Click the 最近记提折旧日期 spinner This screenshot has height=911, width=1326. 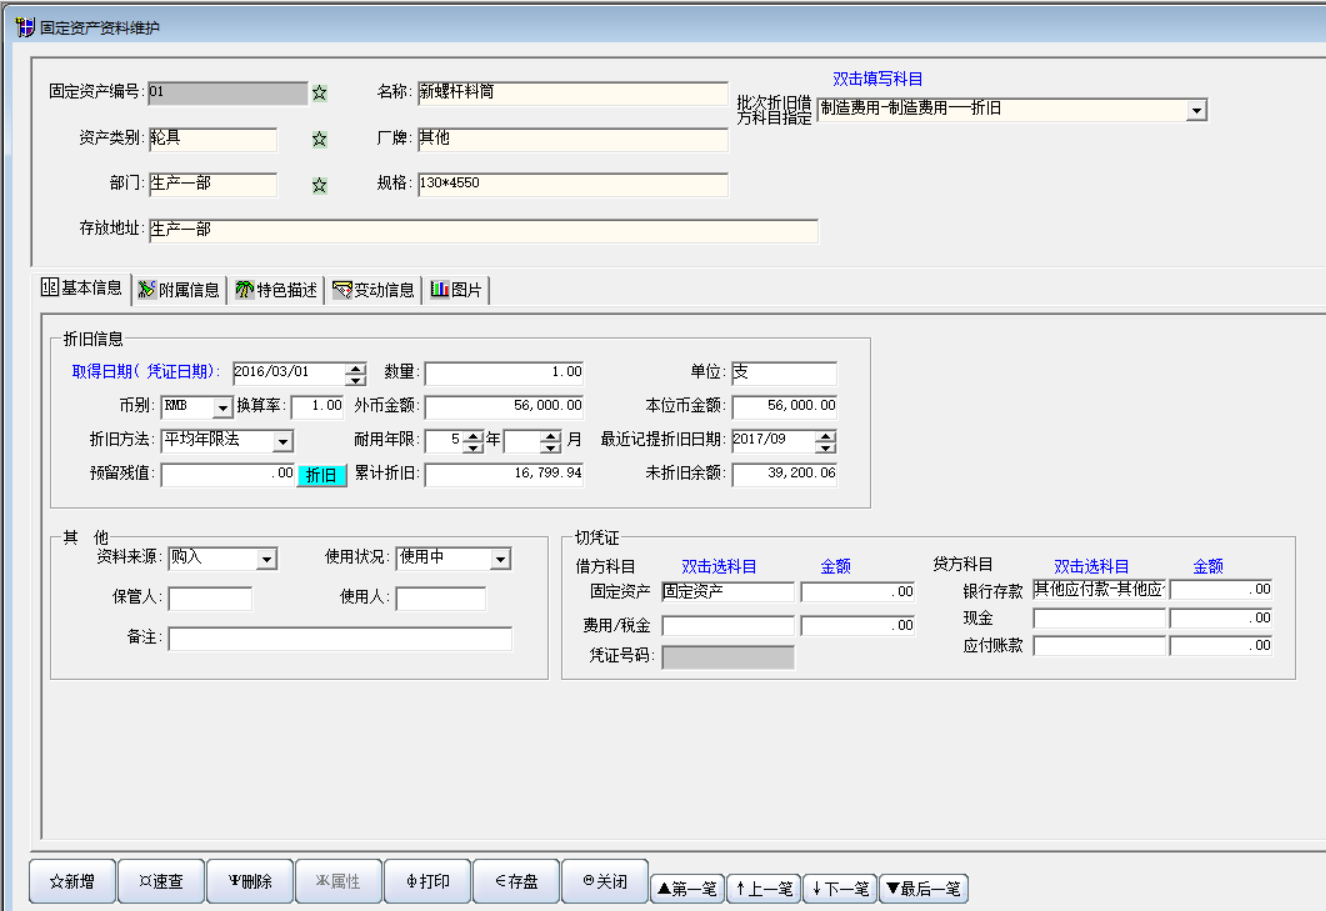pos(825,441)
